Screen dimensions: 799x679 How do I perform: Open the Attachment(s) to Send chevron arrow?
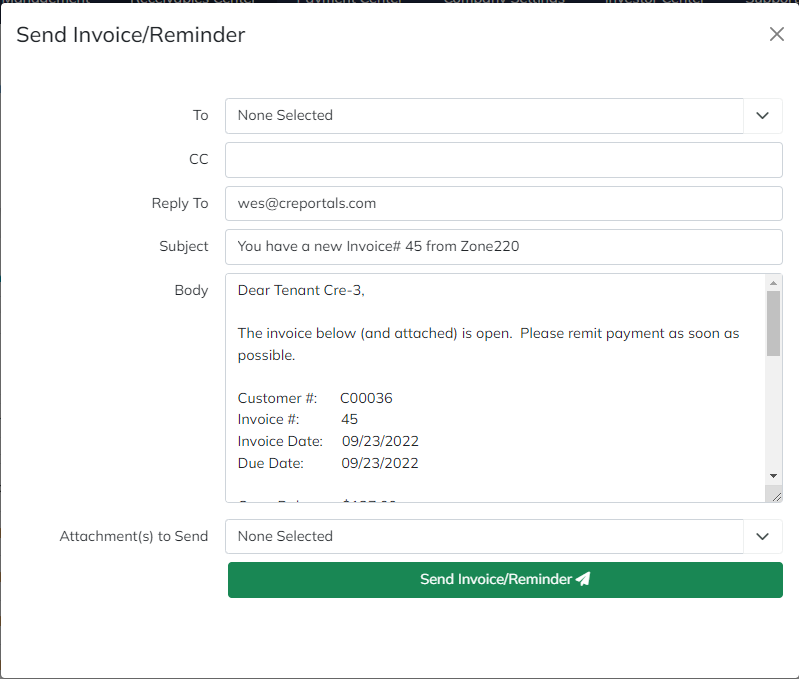pyautogui.click(x=762, y=537)
